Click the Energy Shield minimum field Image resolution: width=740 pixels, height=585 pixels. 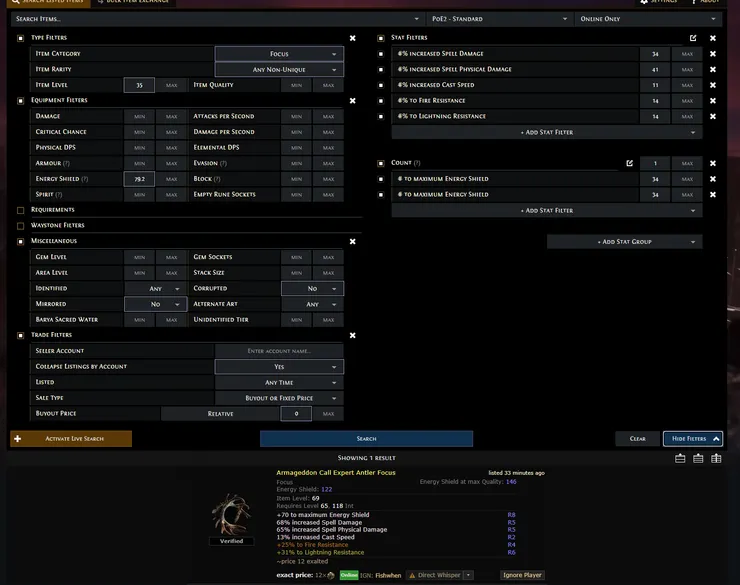[x=139, y=179]
